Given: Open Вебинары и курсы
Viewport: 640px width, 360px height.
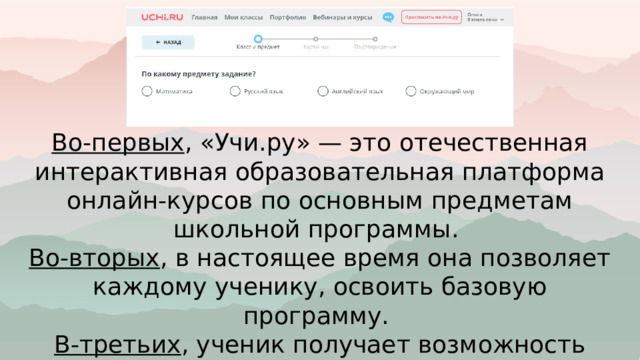Looking at the screenshot, I should 342,18.
